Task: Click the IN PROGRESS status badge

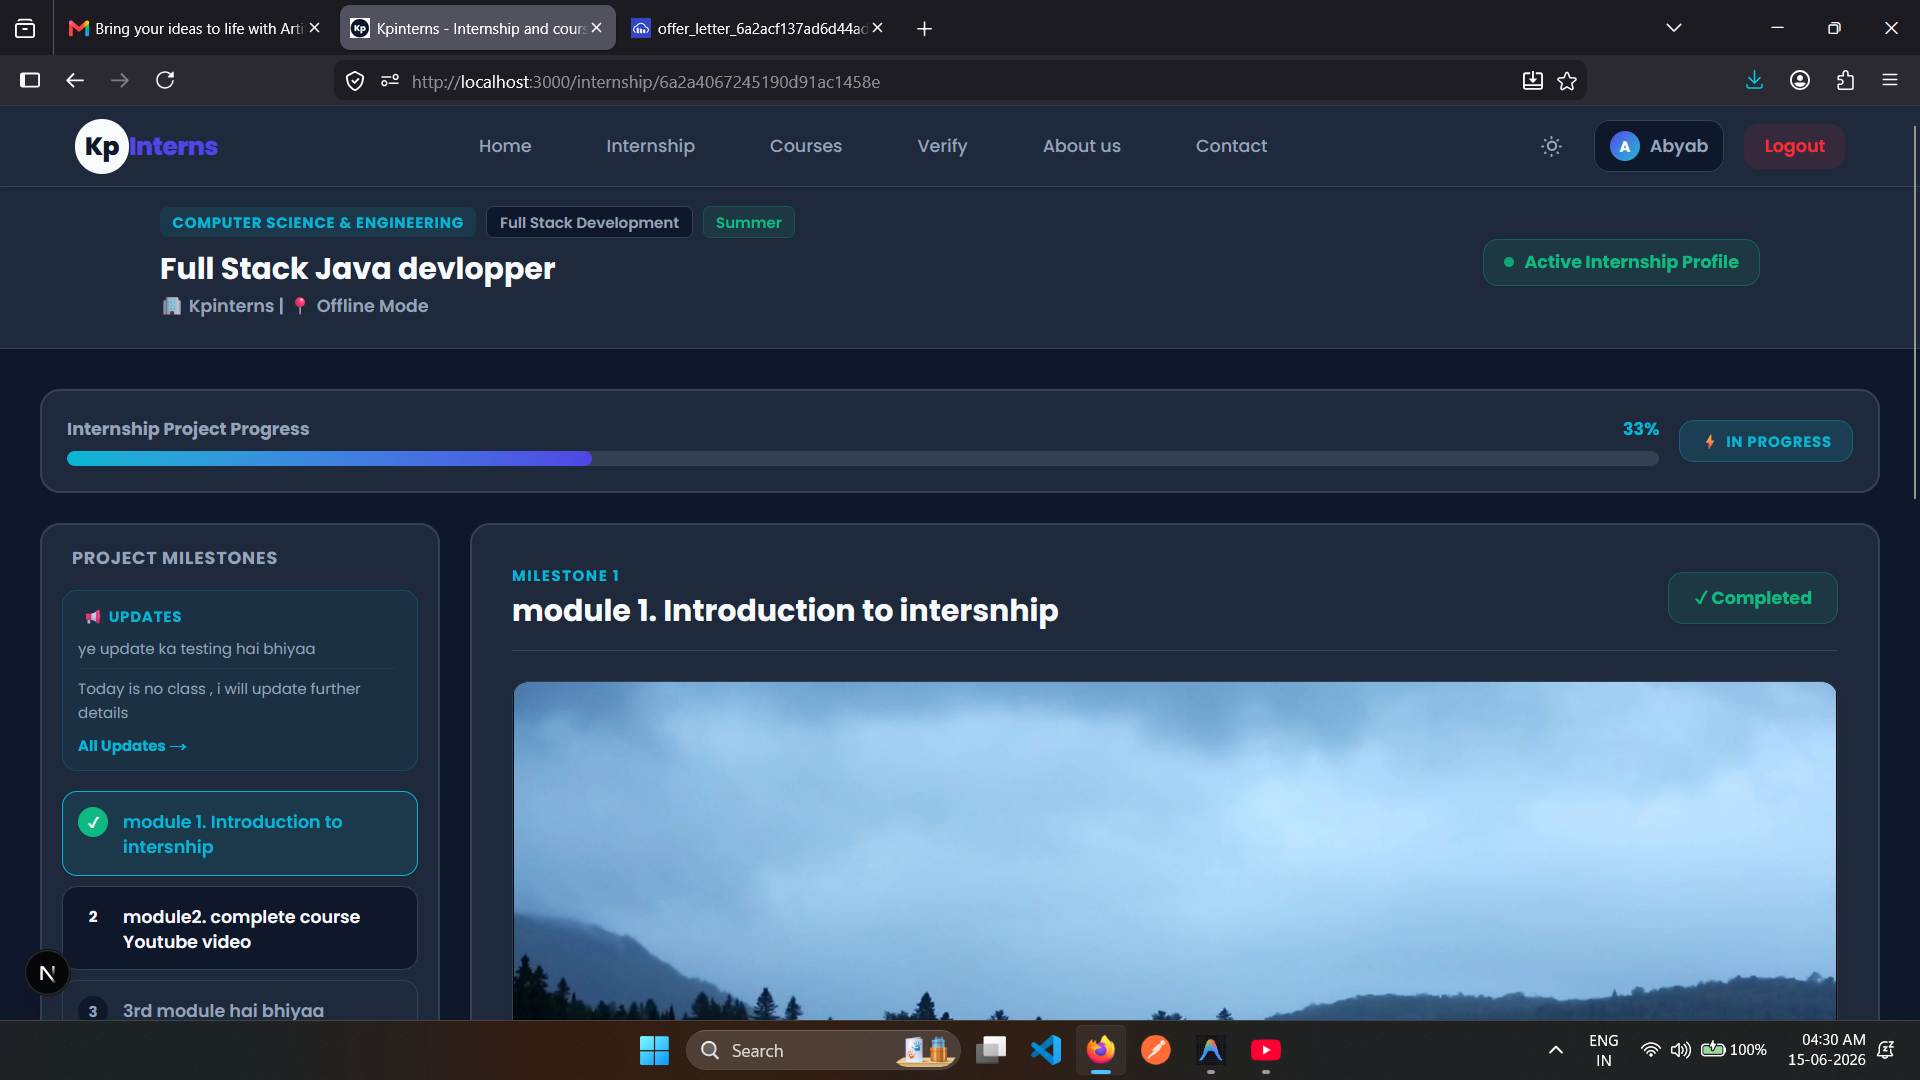Action: [1765, 441]
